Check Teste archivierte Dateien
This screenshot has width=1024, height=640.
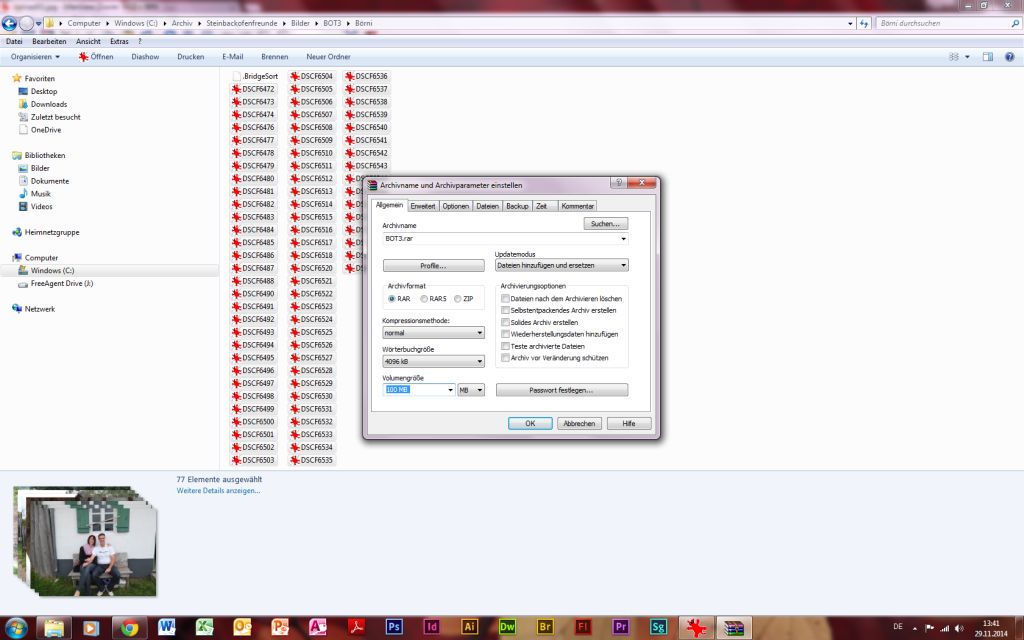pos(505,346)
